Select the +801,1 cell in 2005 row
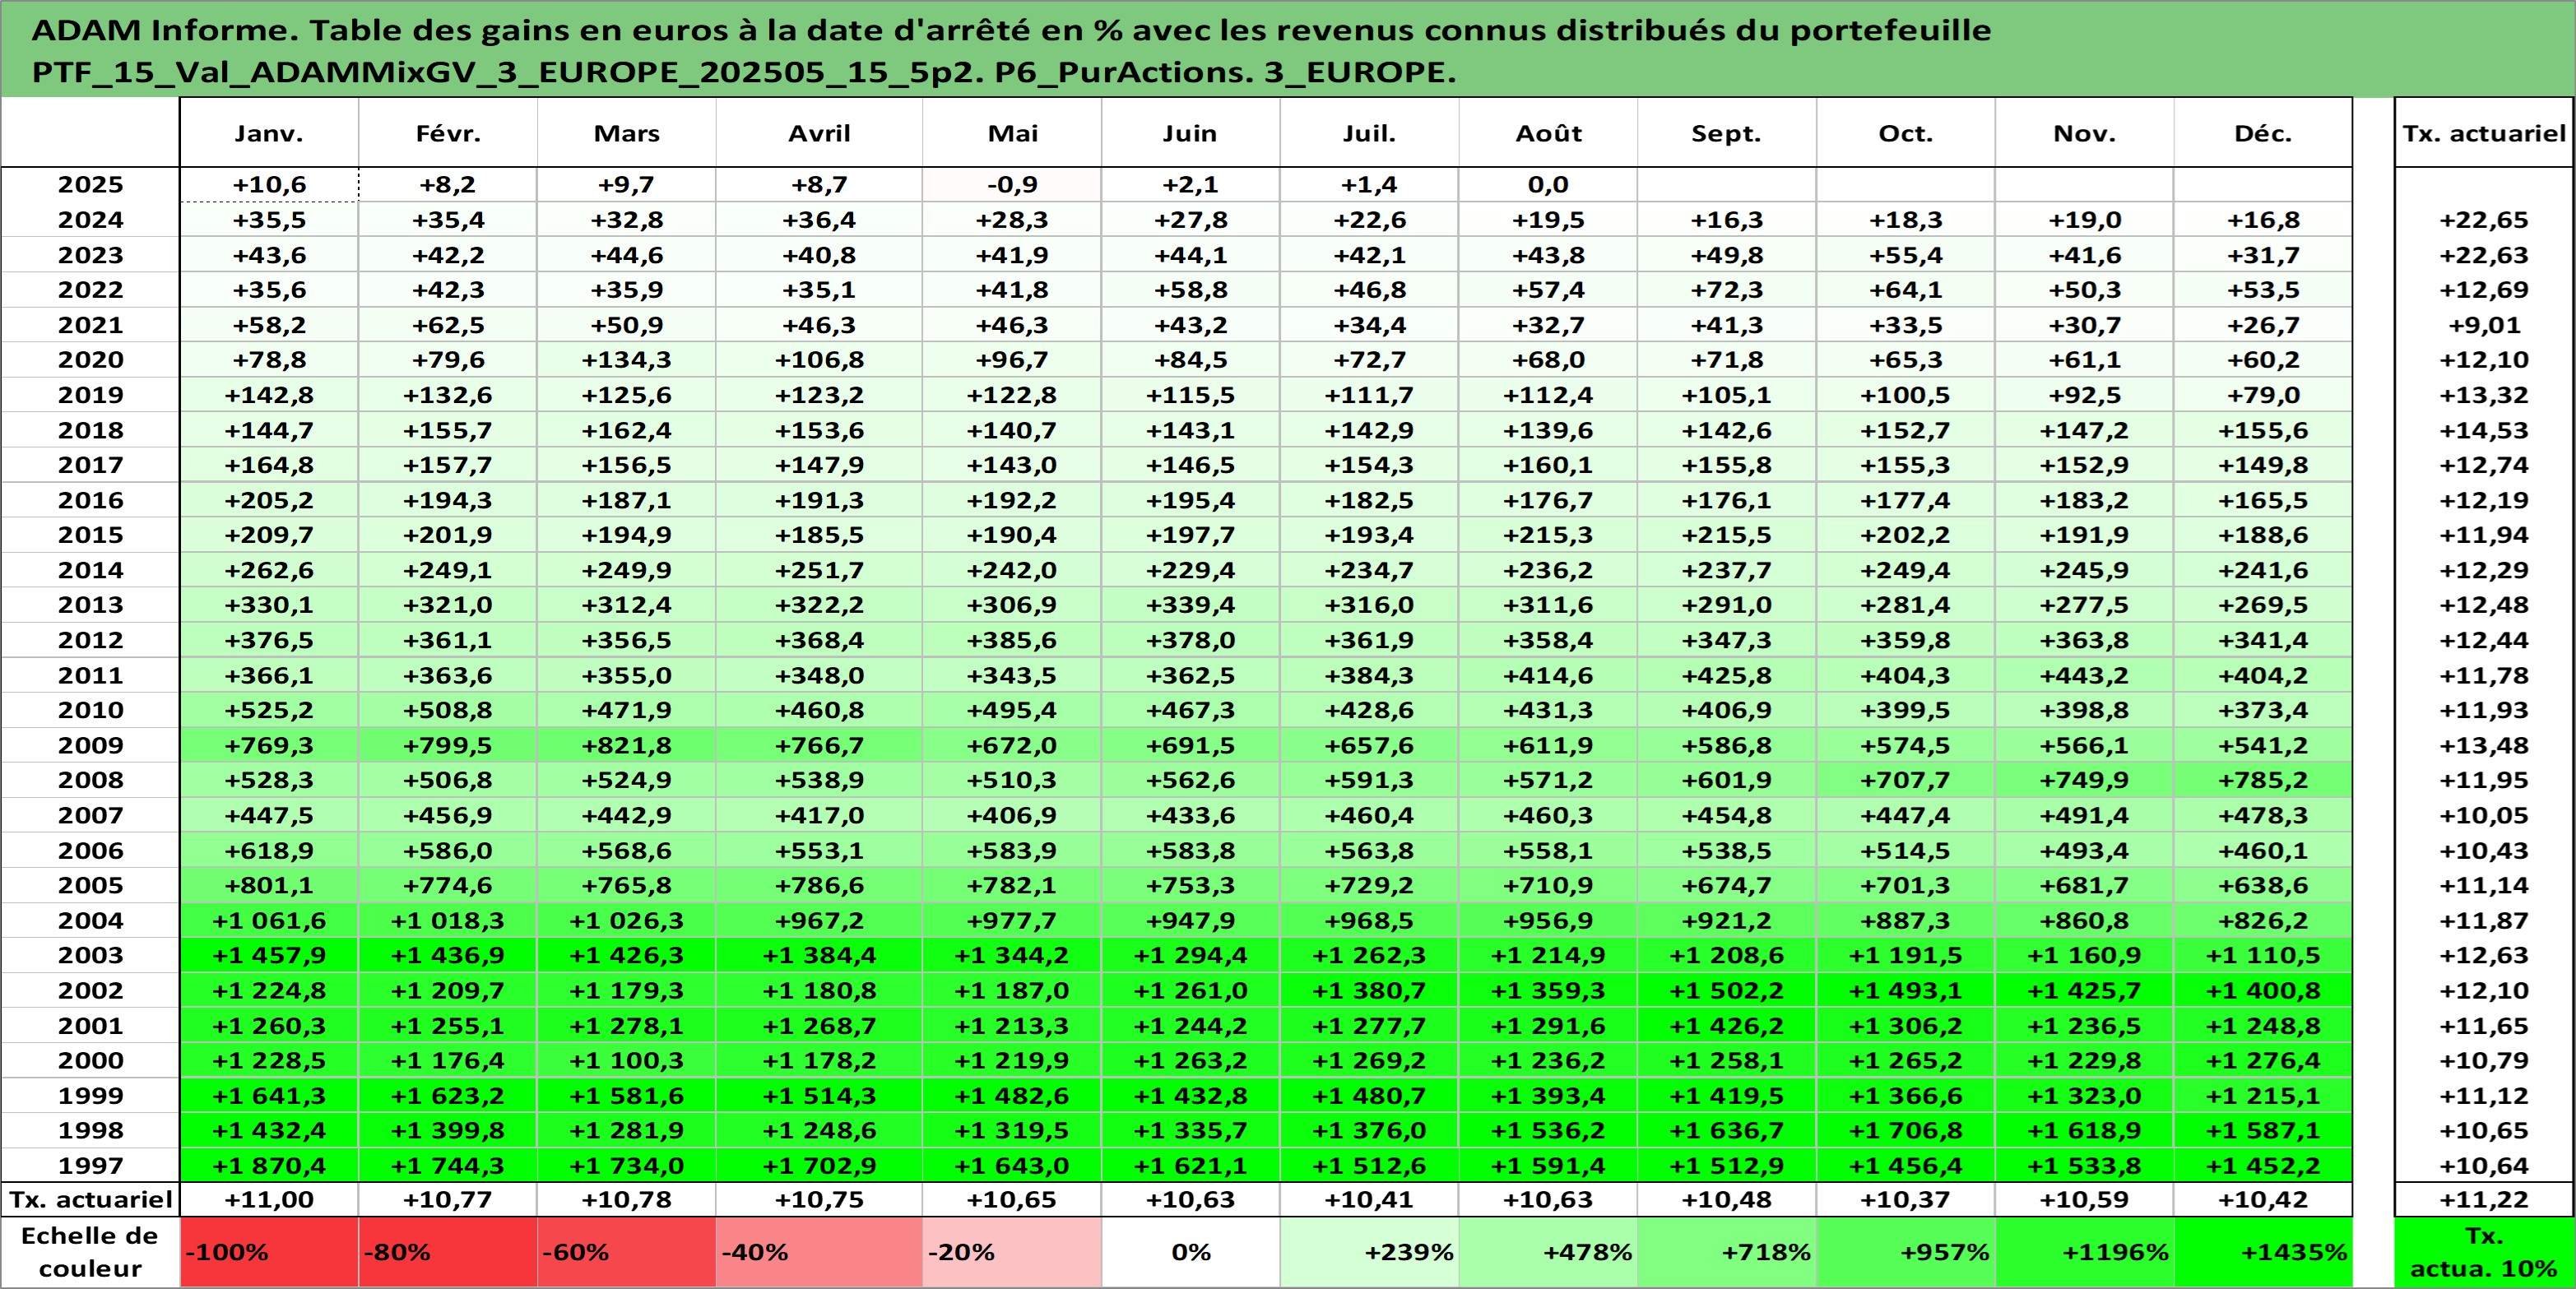 [269, 885]
